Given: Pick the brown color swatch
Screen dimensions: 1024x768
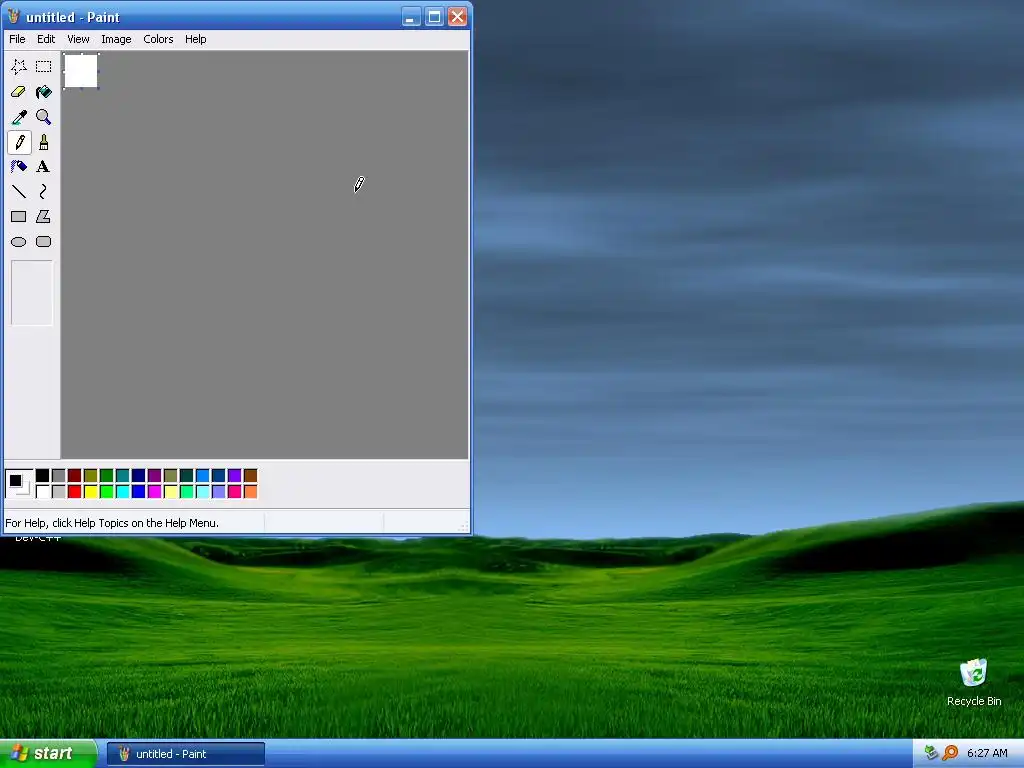Looking at the screenshot, I should coord(250,475).
